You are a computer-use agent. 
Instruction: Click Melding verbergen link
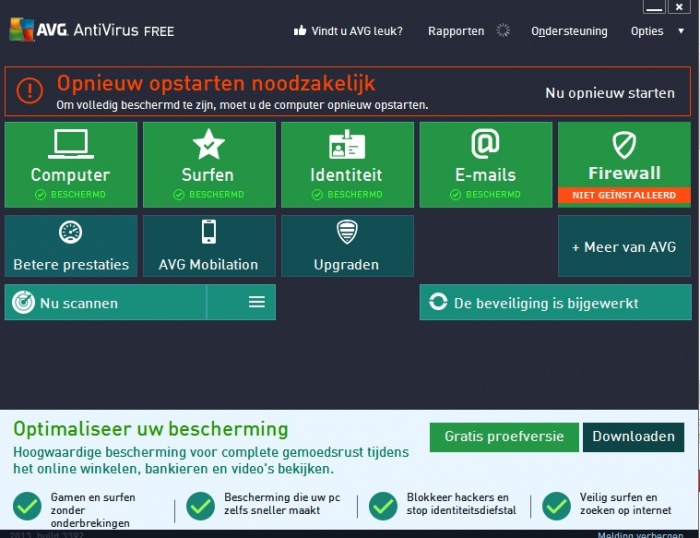(x=640, y=534)
